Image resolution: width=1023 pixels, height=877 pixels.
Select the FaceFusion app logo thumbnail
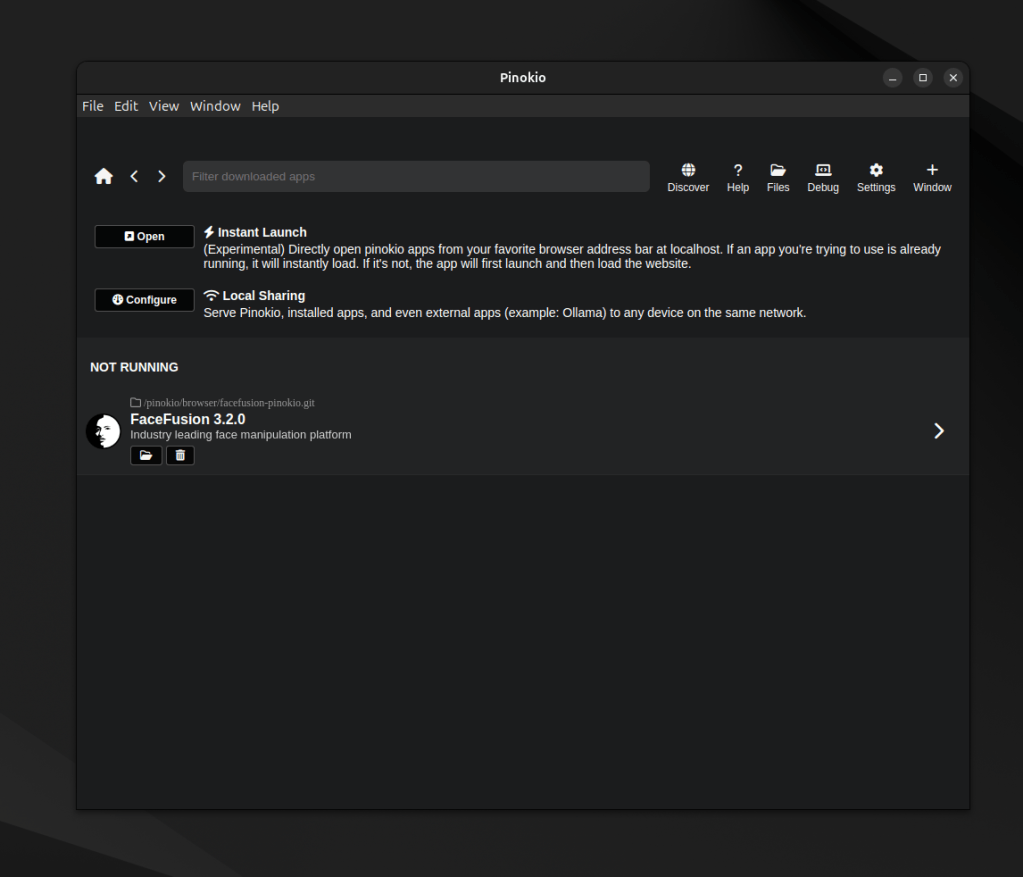(103, 431)
